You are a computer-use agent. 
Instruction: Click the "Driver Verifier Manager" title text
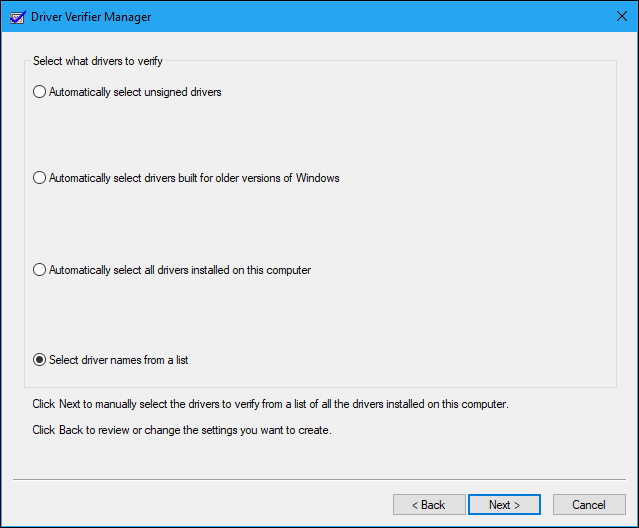pyautogui.click(x=92, y=17)
